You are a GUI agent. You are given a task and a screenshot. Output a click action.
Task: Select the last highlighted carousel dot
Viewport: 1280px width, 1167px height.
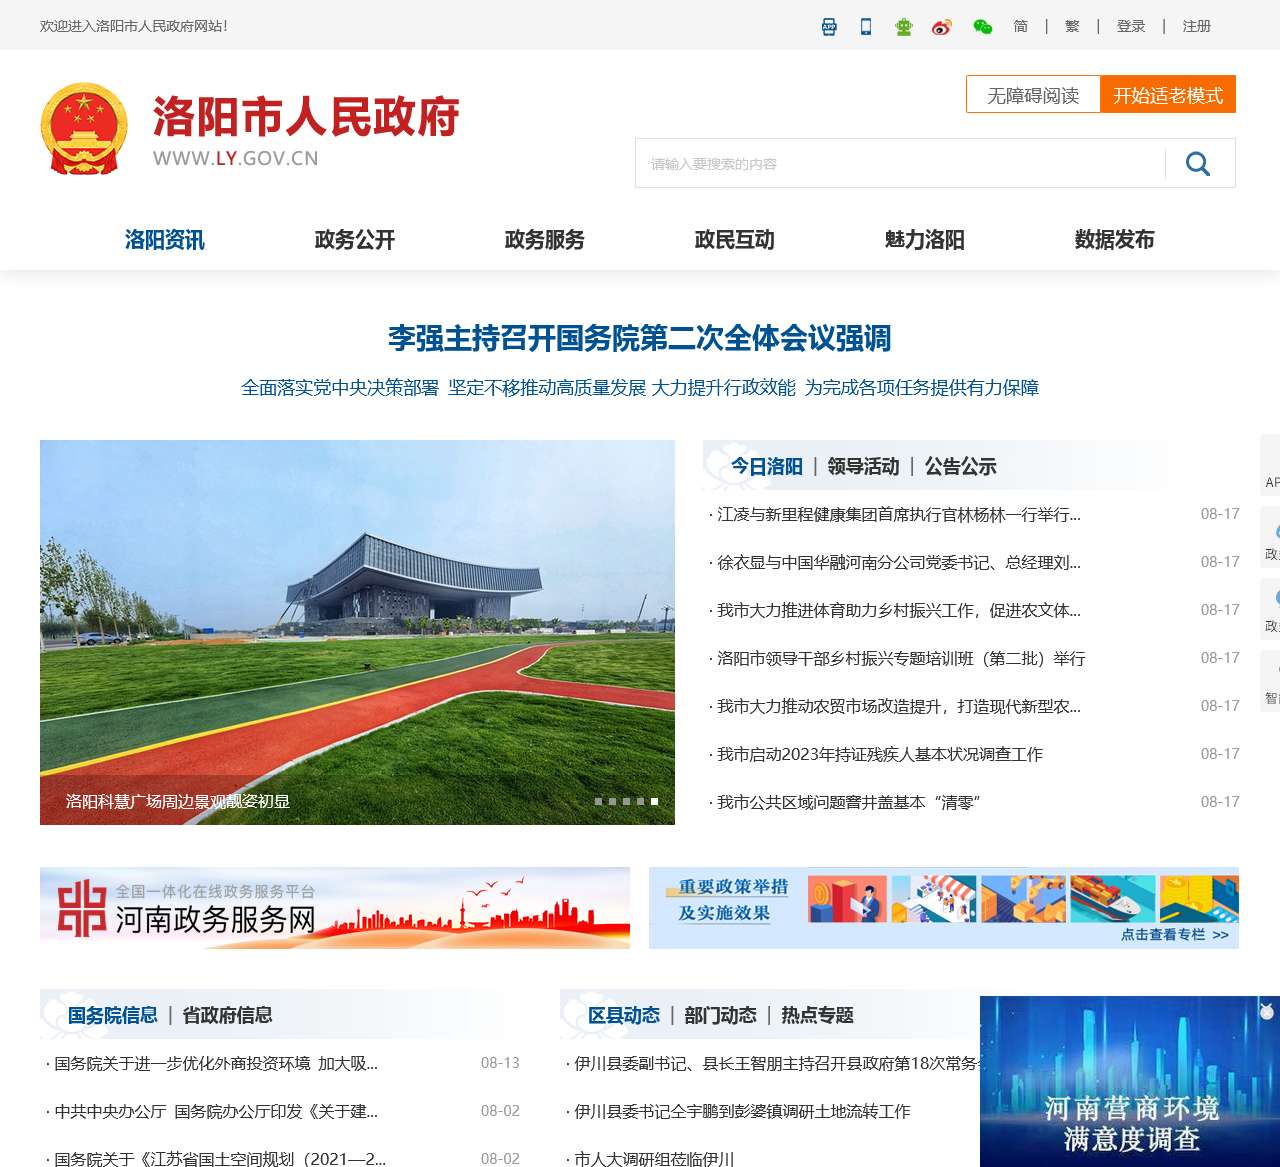point(654,801)
